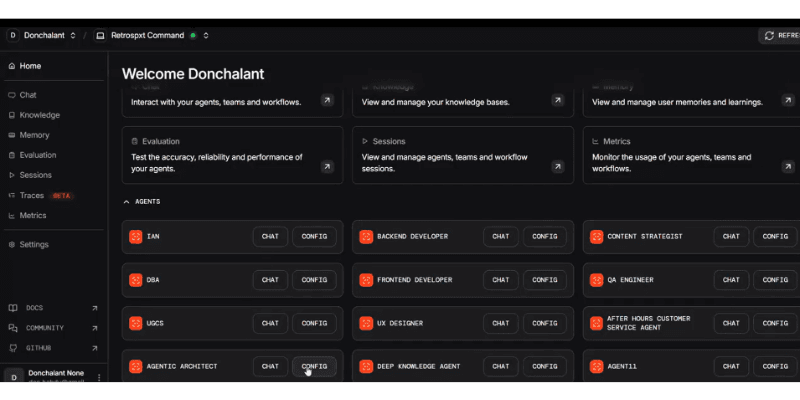Open the Metrics card arrow icon
This screenshot has width=800, height=400.
coord(788,166)
